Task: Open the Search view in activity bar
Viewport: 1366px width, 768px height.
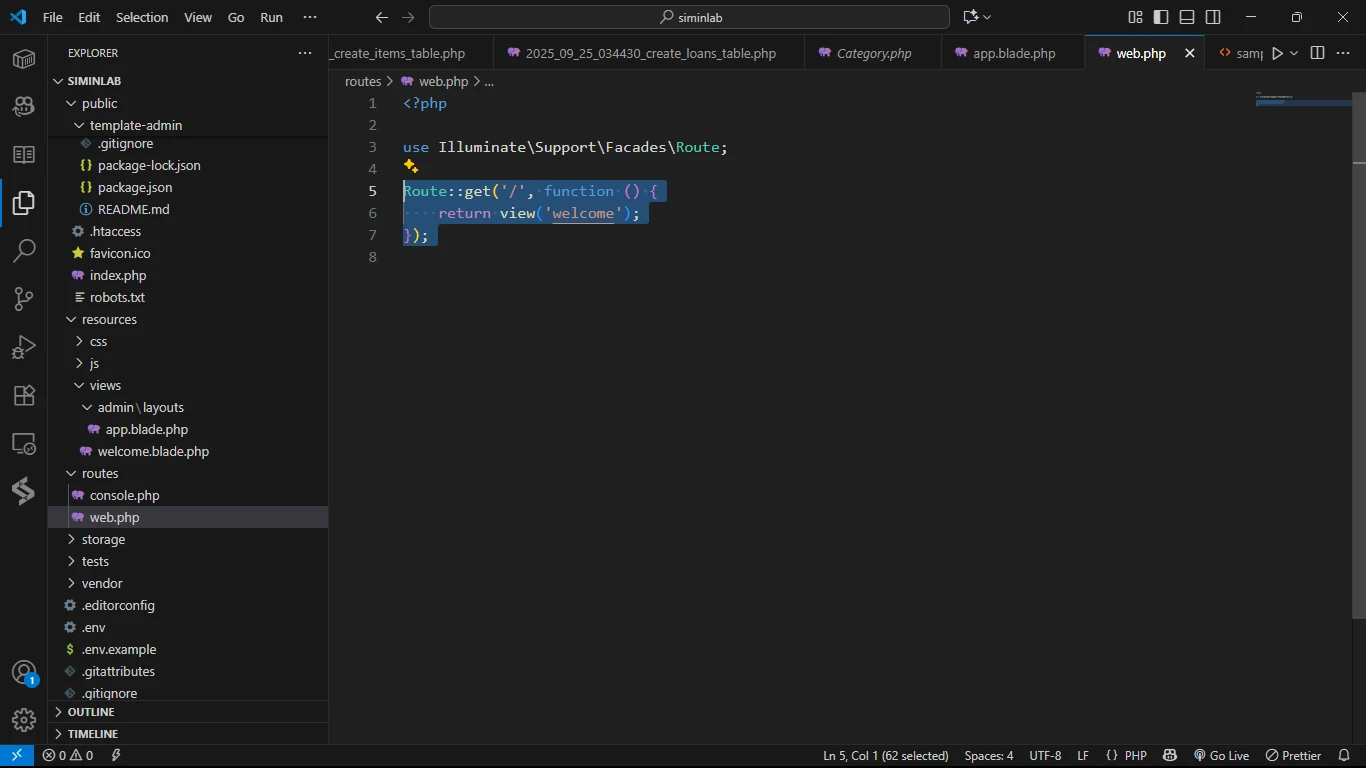Action: coord(24,250)
